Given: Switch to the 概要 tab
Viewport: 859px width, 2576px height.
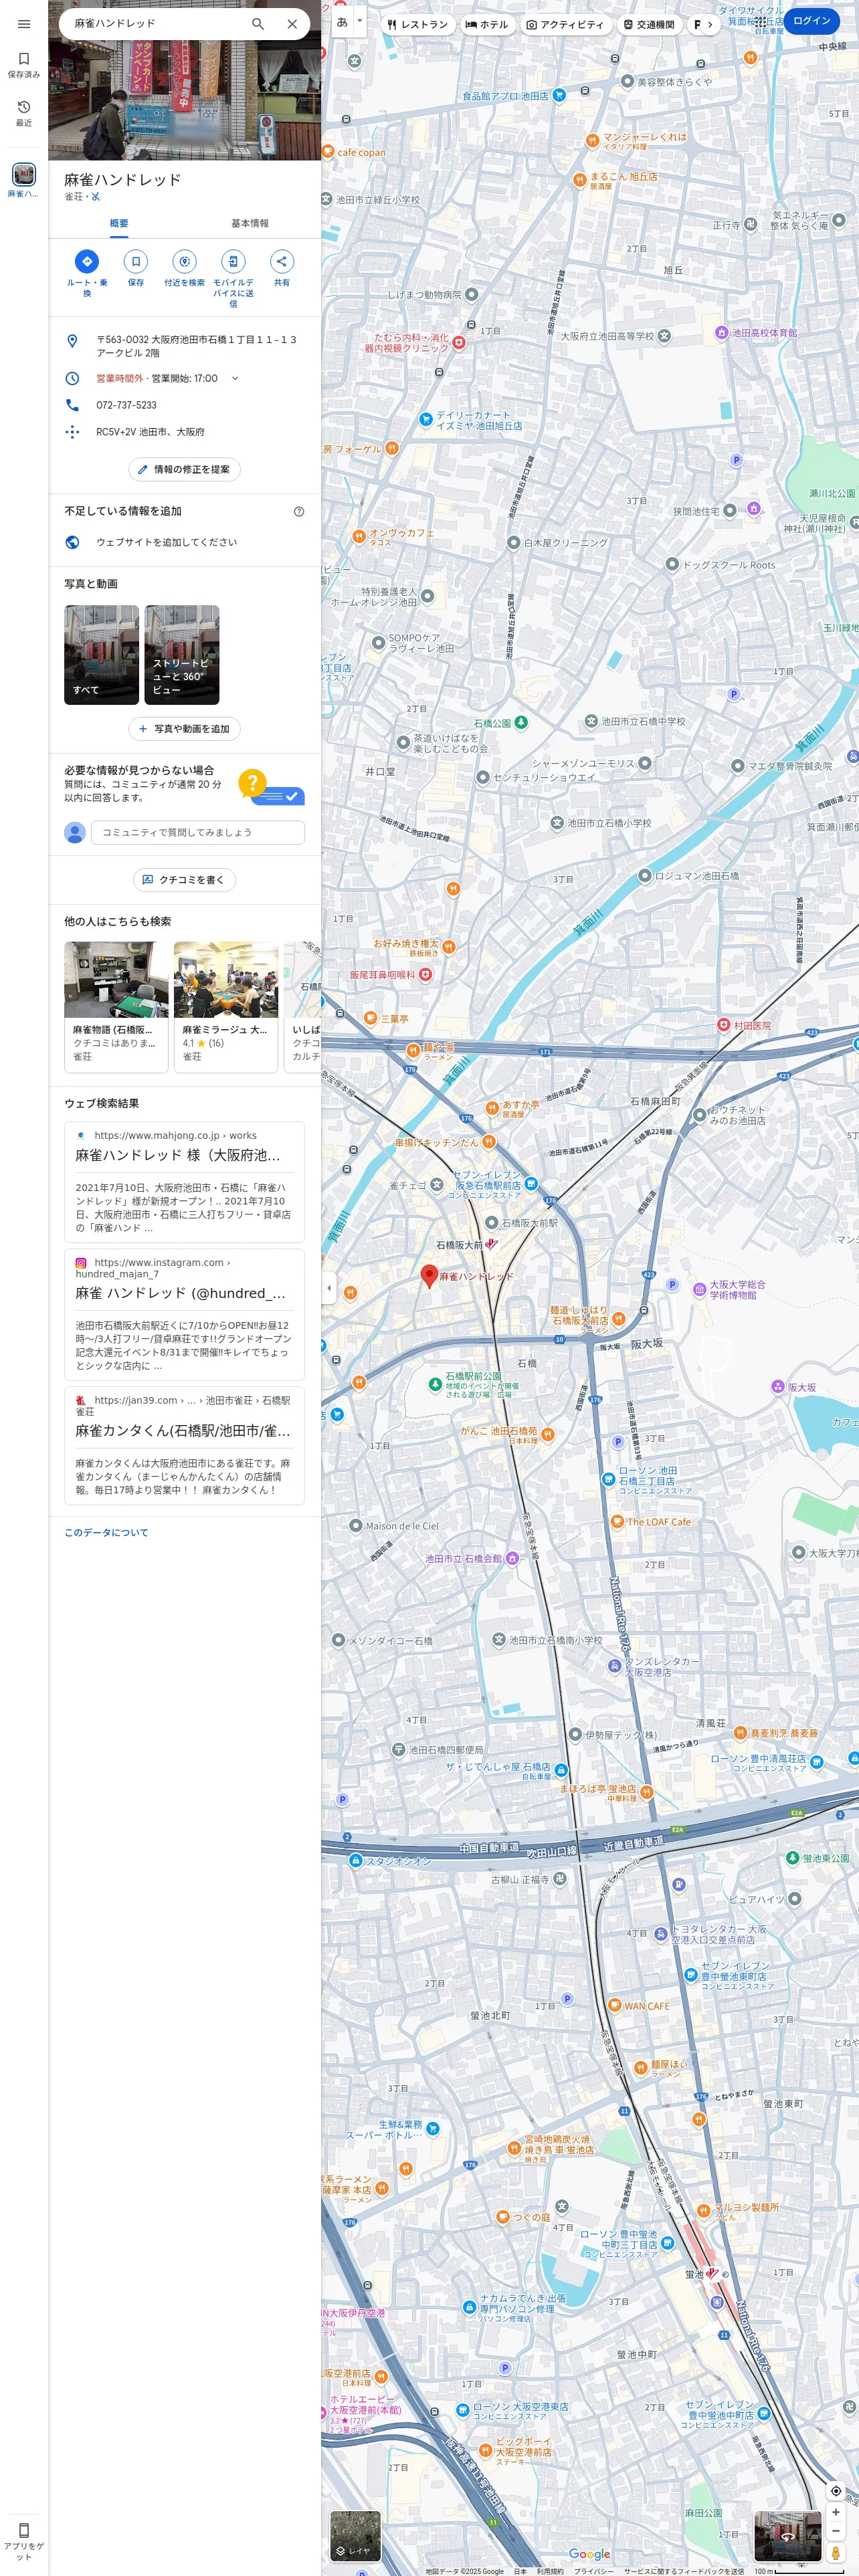Looking at the screenshot, I should [119, 223].
